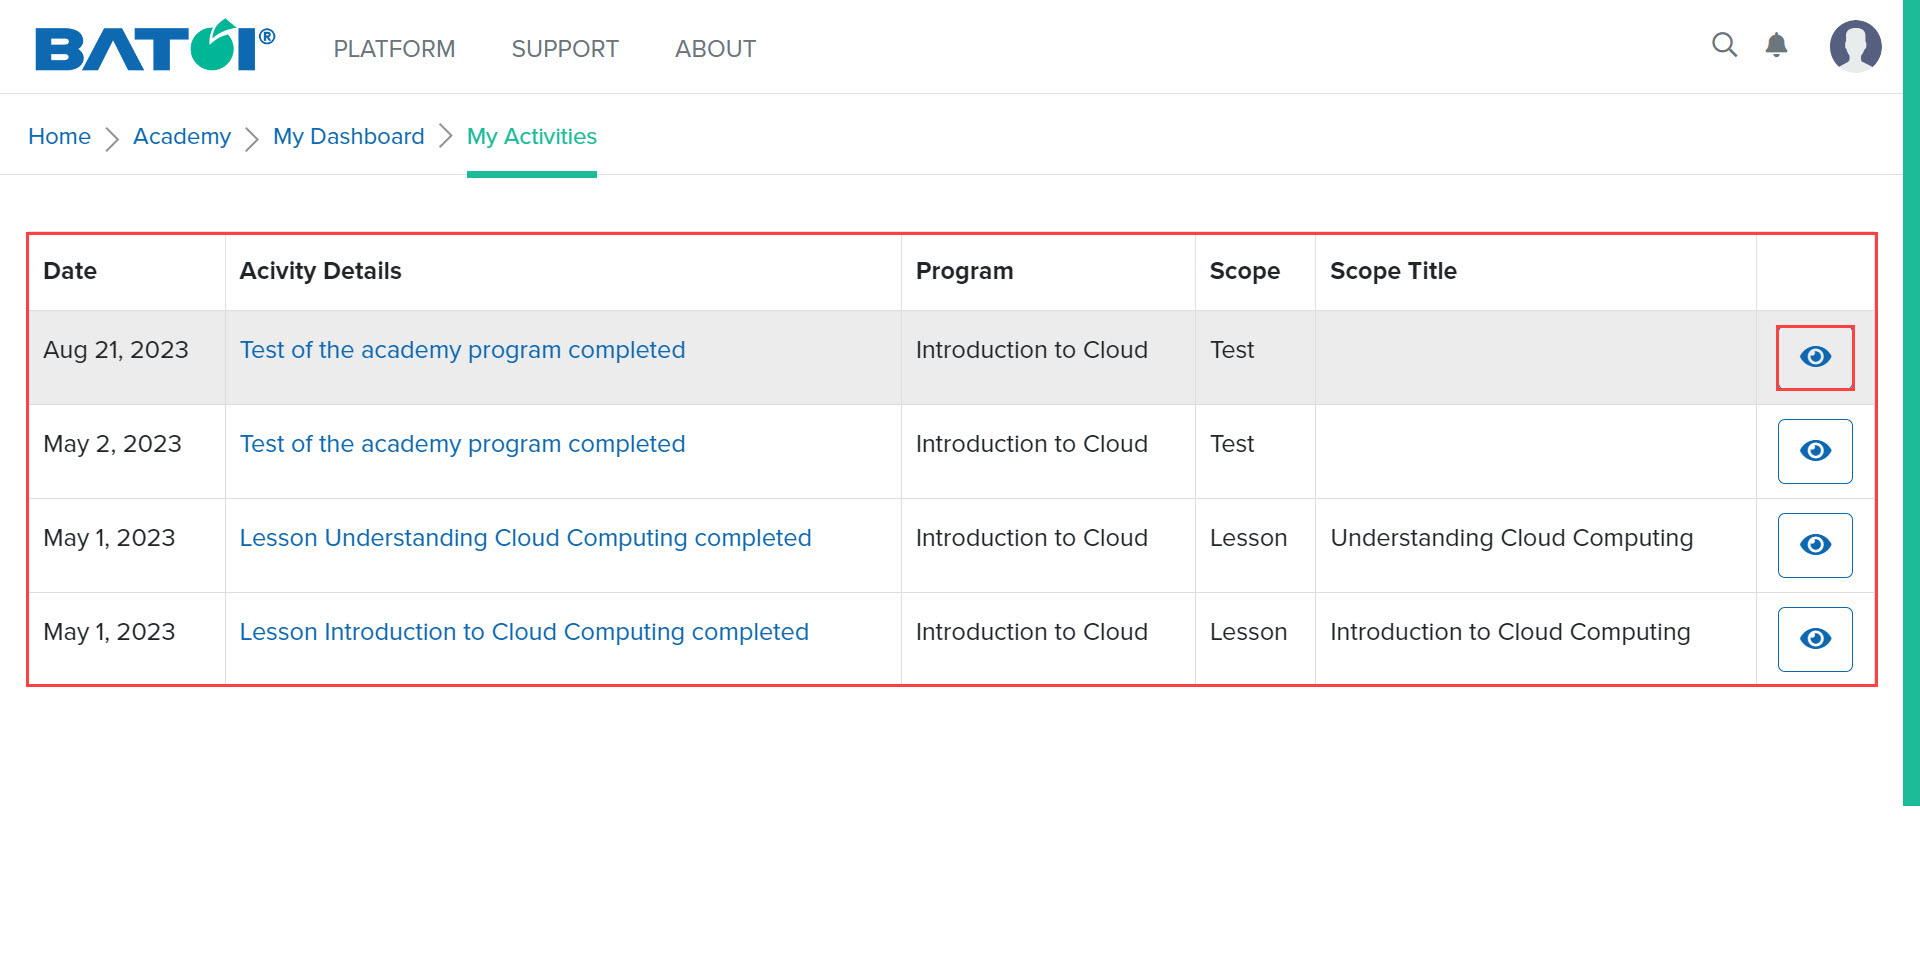The height and width of the screenshot is (963, 1920).
Task: Open 'Lesson Understanding Cloud Computing completed' link
Action: click(525, 538)
